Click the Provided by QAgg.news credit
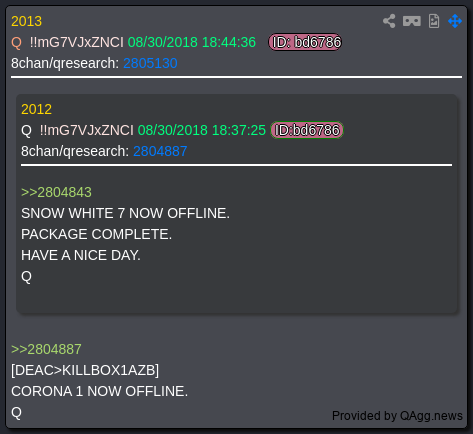Viewport: 473px width, 434px height. (397, 416)
